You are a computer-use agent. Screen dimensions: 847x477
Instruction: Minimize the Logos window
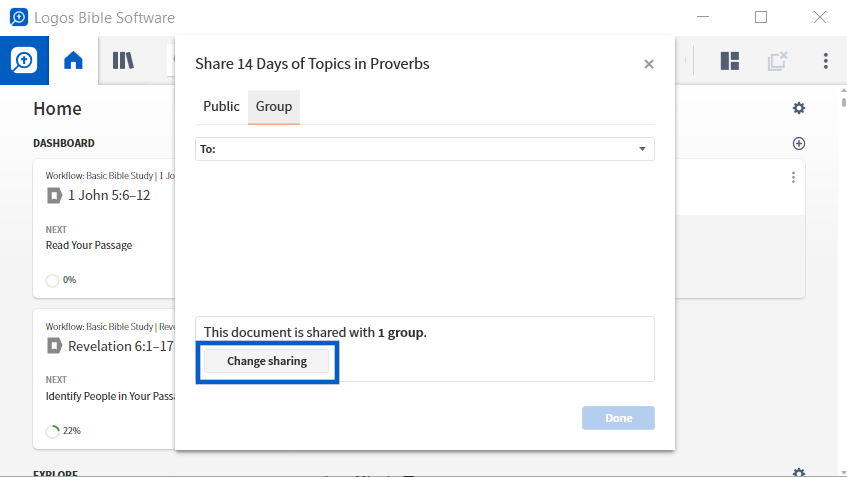(x=703, y=17)
